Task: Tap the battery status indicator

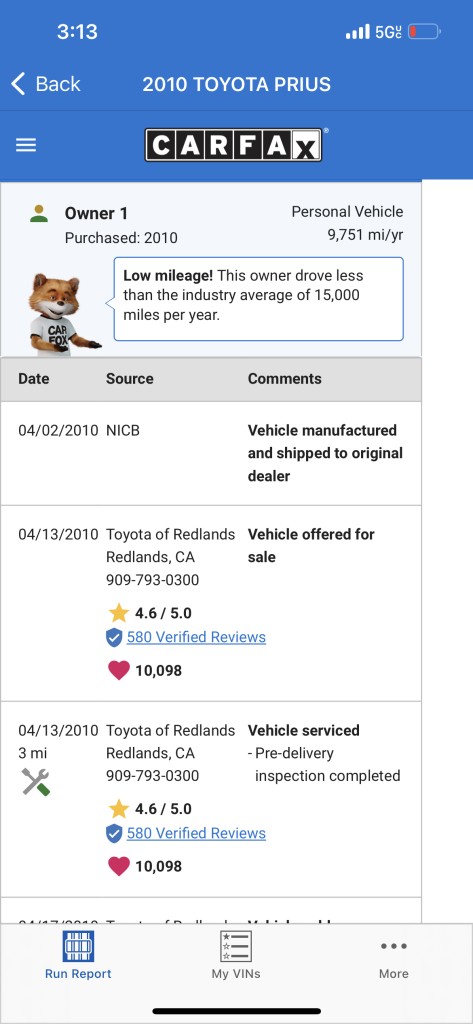Action: pos(425,31)
